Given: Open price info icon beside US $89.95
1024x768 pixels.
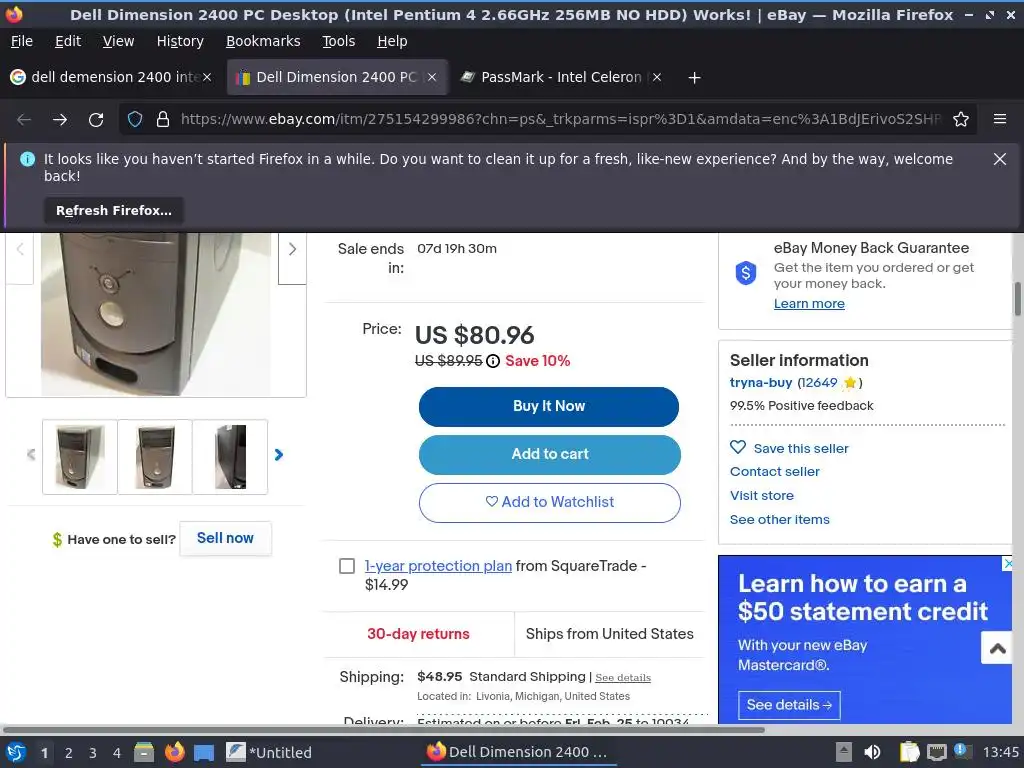Looking at the screenshot, I should click(x=493, y=361).
